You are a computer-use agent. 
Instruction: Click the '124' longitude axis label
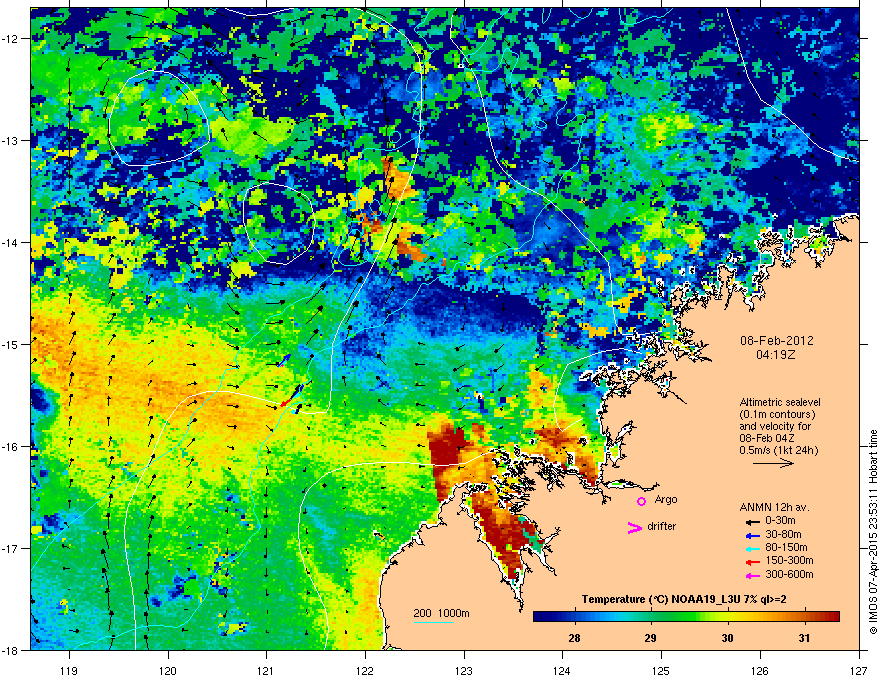click(562, 670)
